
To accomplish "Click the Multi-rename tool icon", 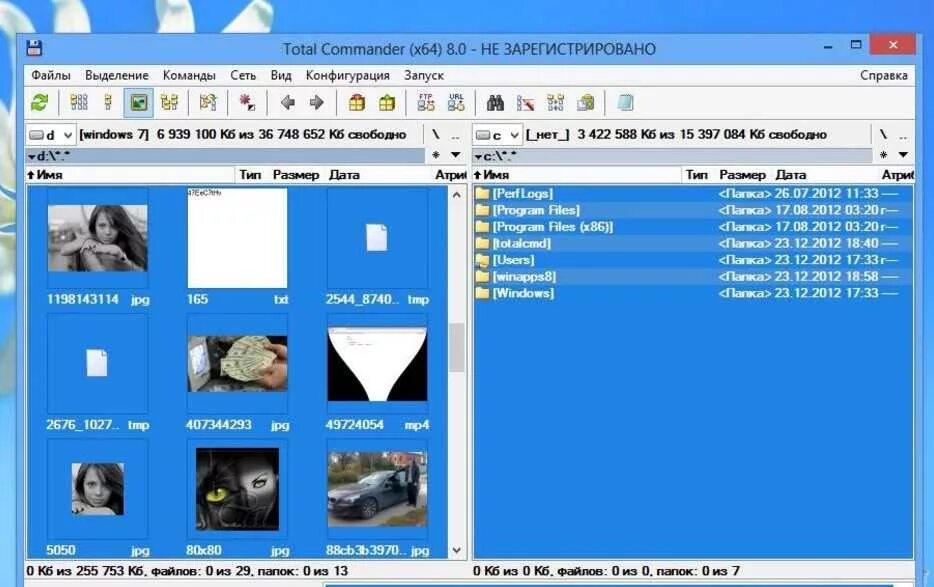I will pos(525,103).
